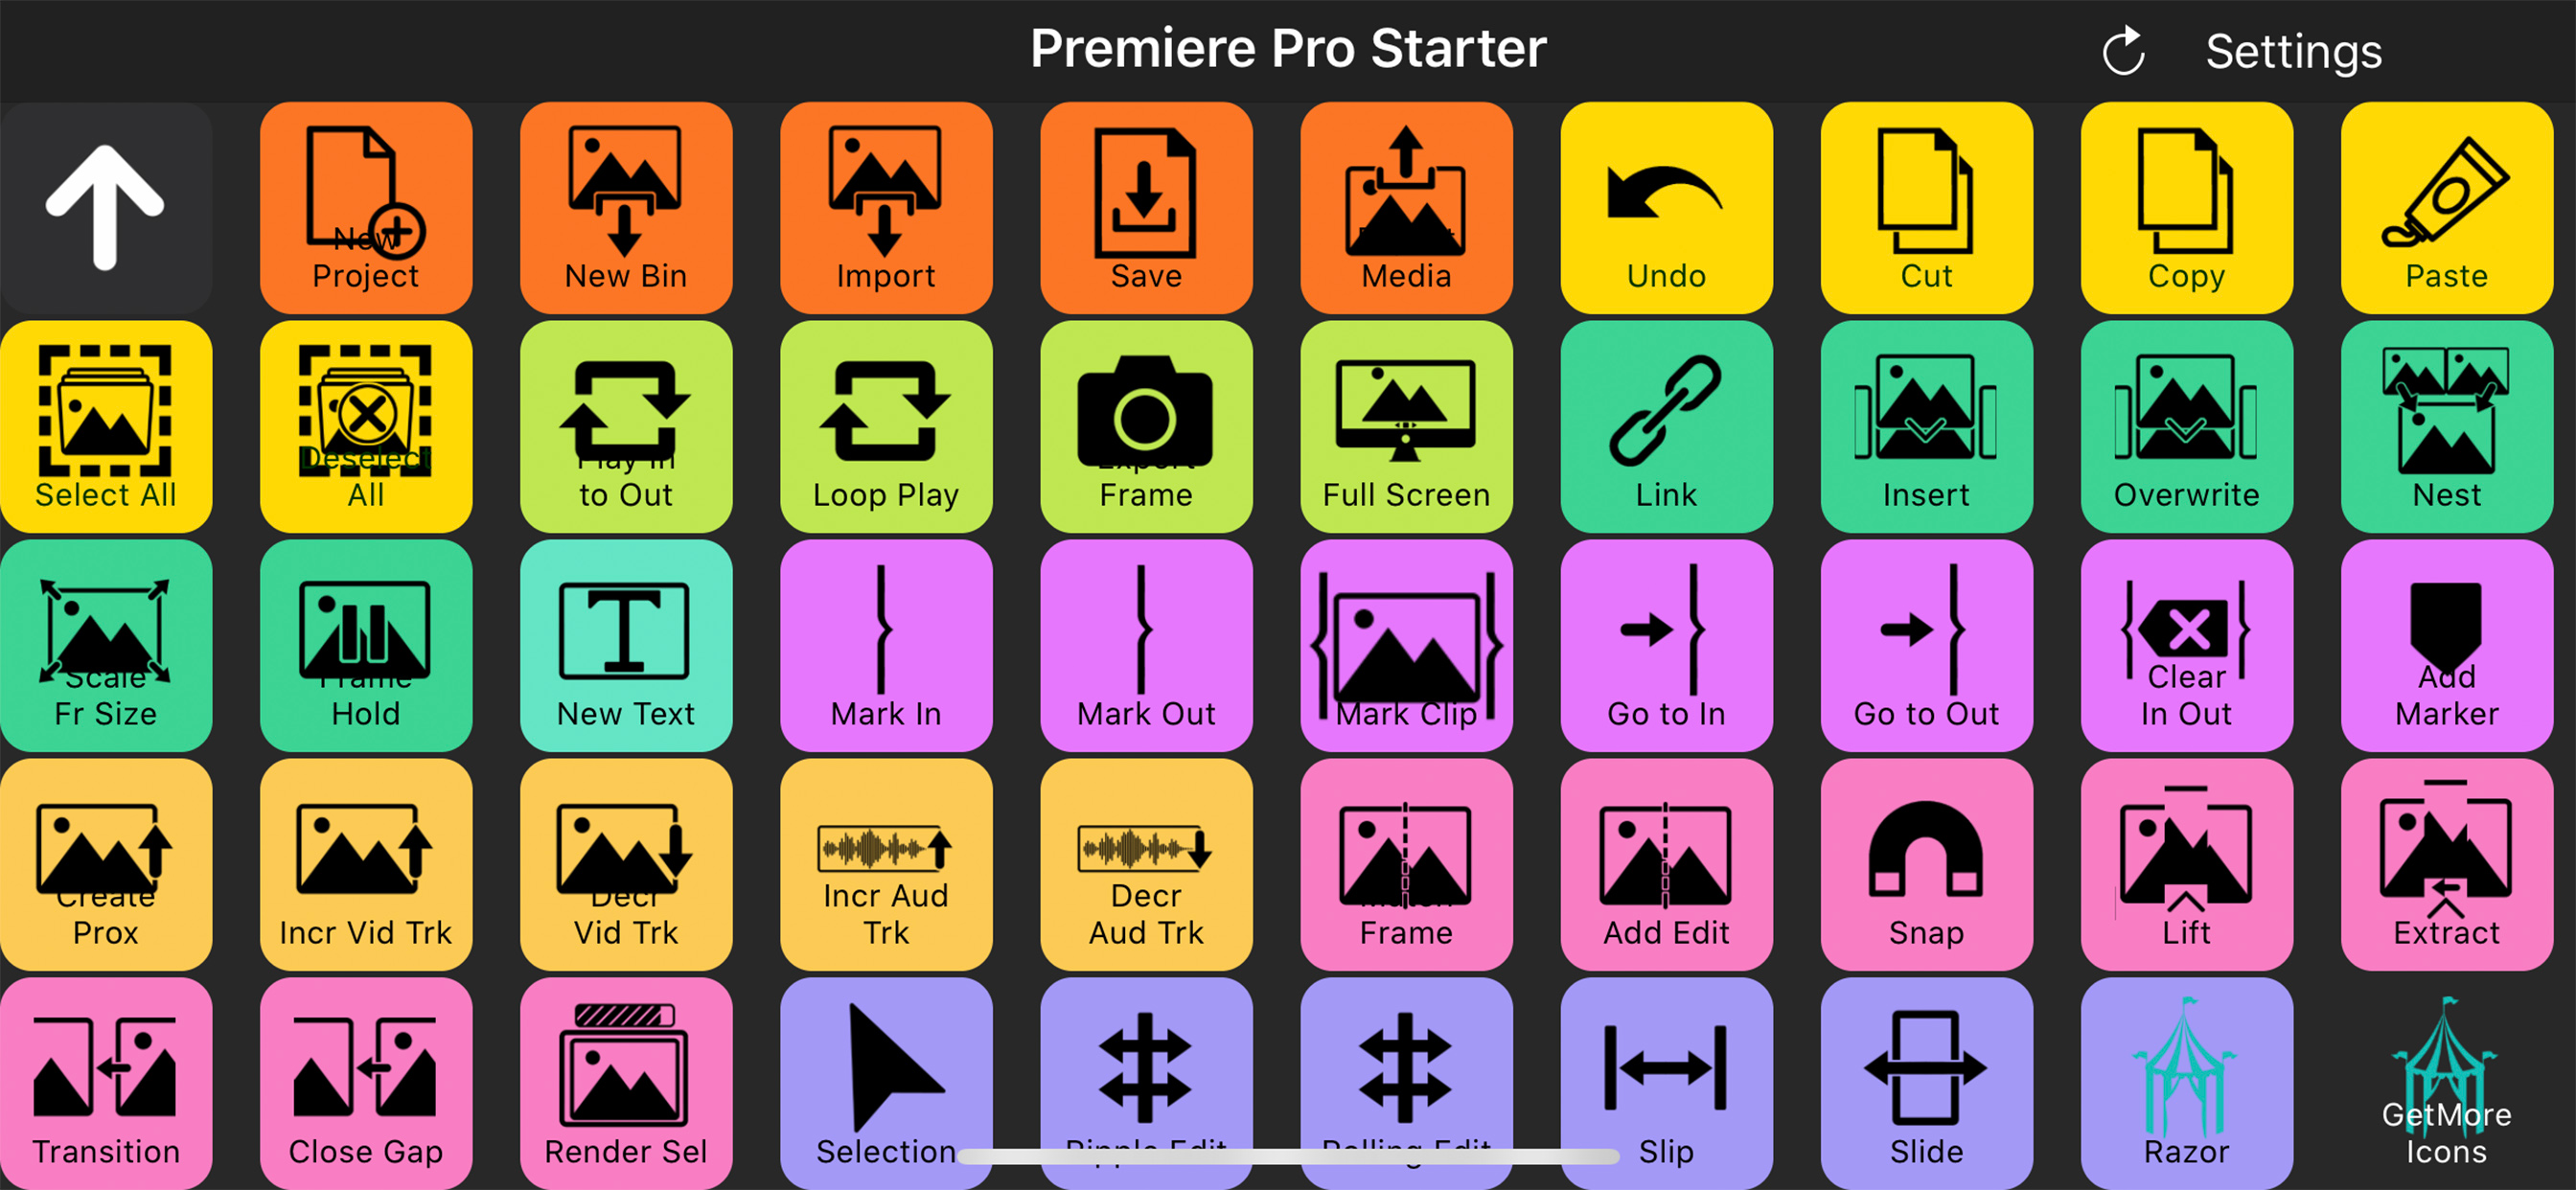2576x1190 pixels.
Task: Click the Lift button
Action: click(2186, 864)
